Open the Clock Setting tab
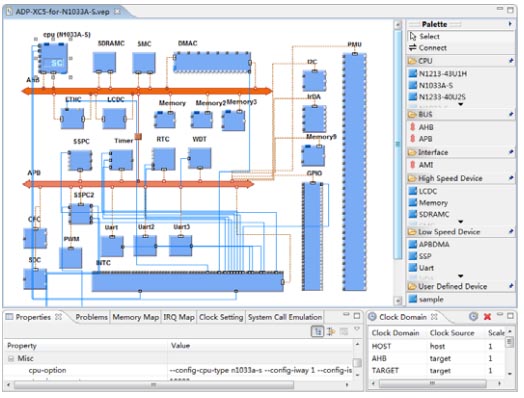This screenshot has width=524, height=398. (x=221, y=317)
